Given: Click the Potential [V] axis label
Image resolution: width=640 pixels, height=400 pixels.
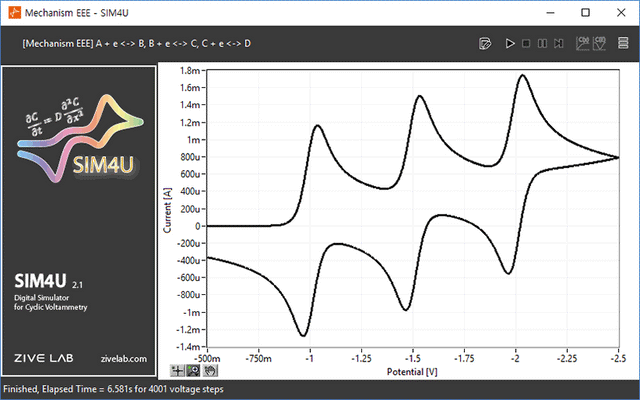Looking at the screenshot, I should (412, 371).
